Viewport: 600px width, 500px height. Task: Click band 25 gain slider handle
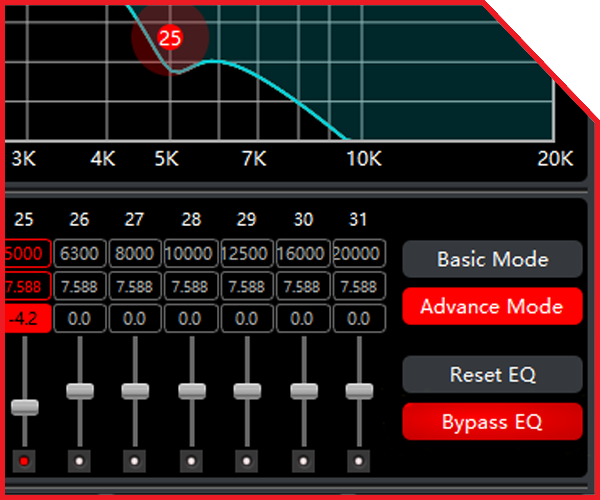(25, 407)
